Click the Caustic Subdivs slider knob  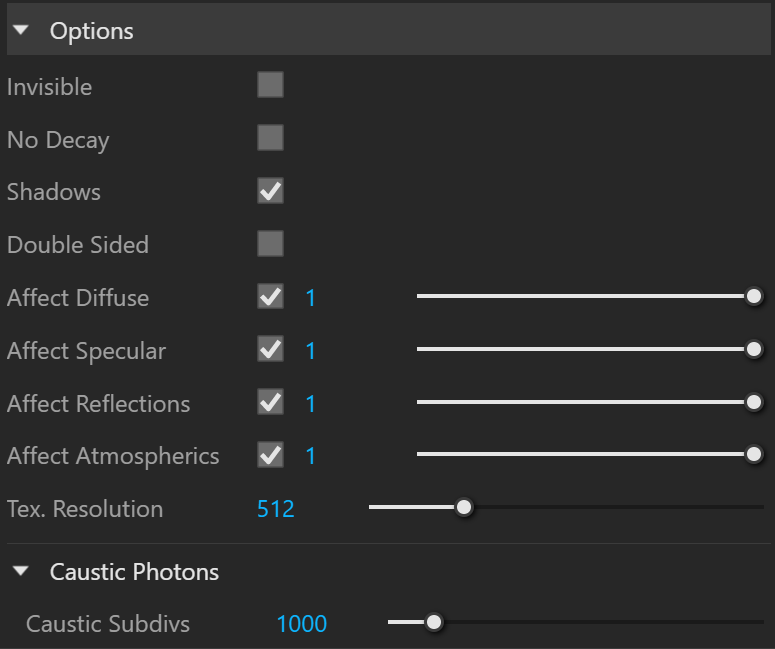(433, 622)
